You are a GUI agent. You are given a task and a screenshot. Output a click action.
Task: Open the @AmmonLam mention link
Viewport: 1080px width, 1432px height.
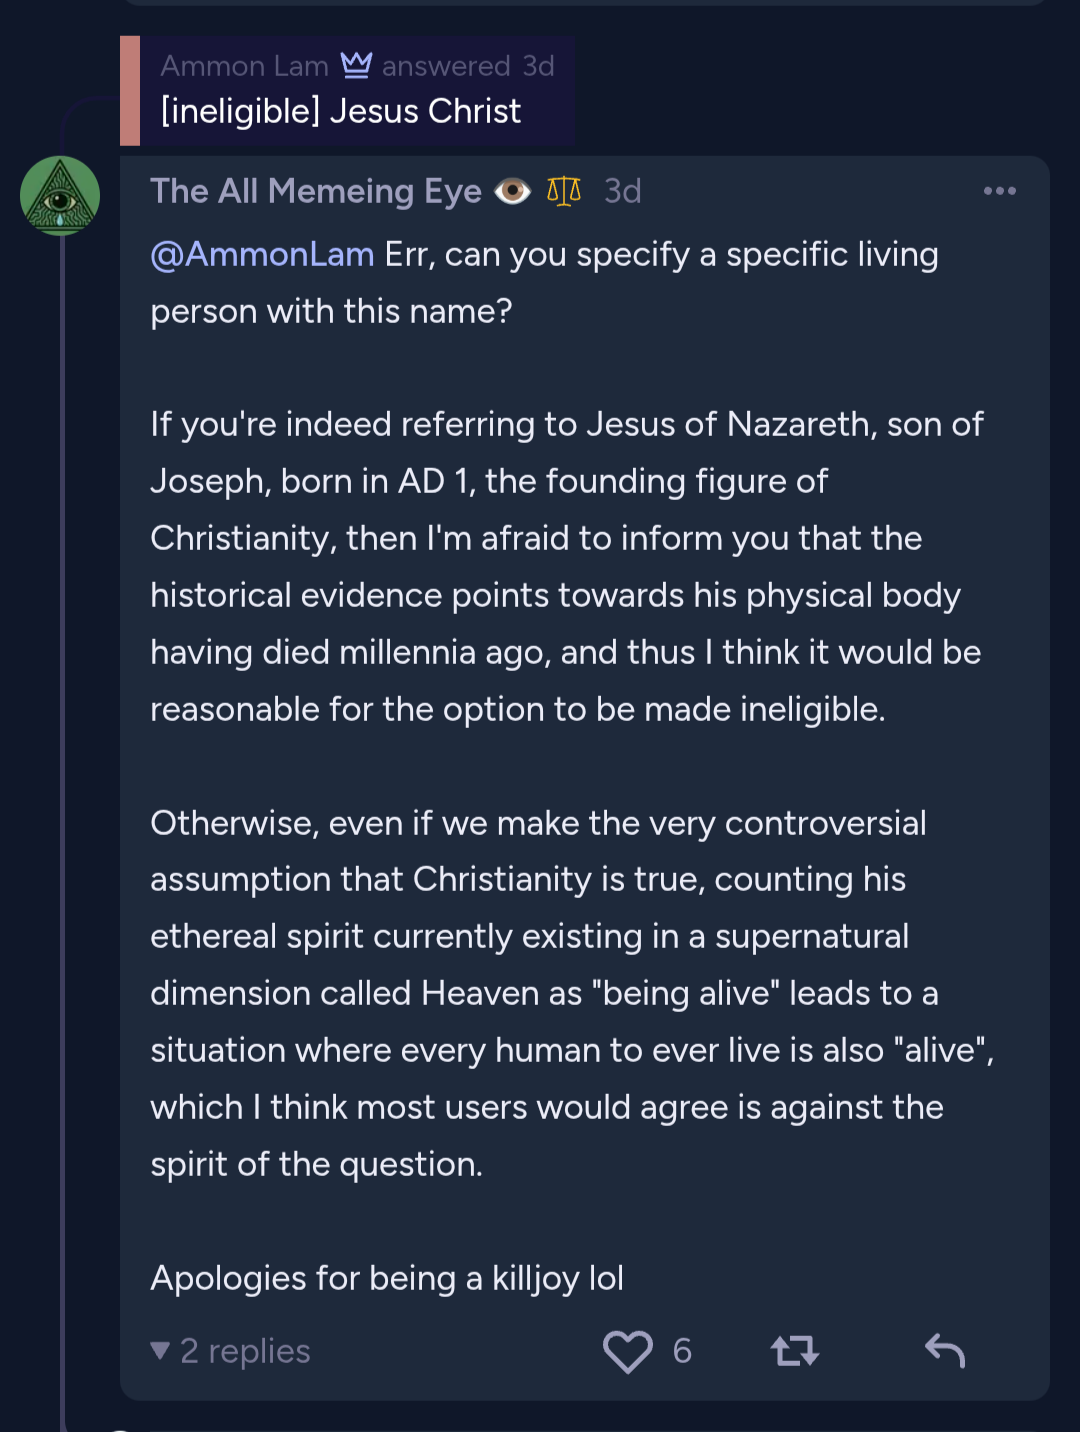click(x=262, y=255)
